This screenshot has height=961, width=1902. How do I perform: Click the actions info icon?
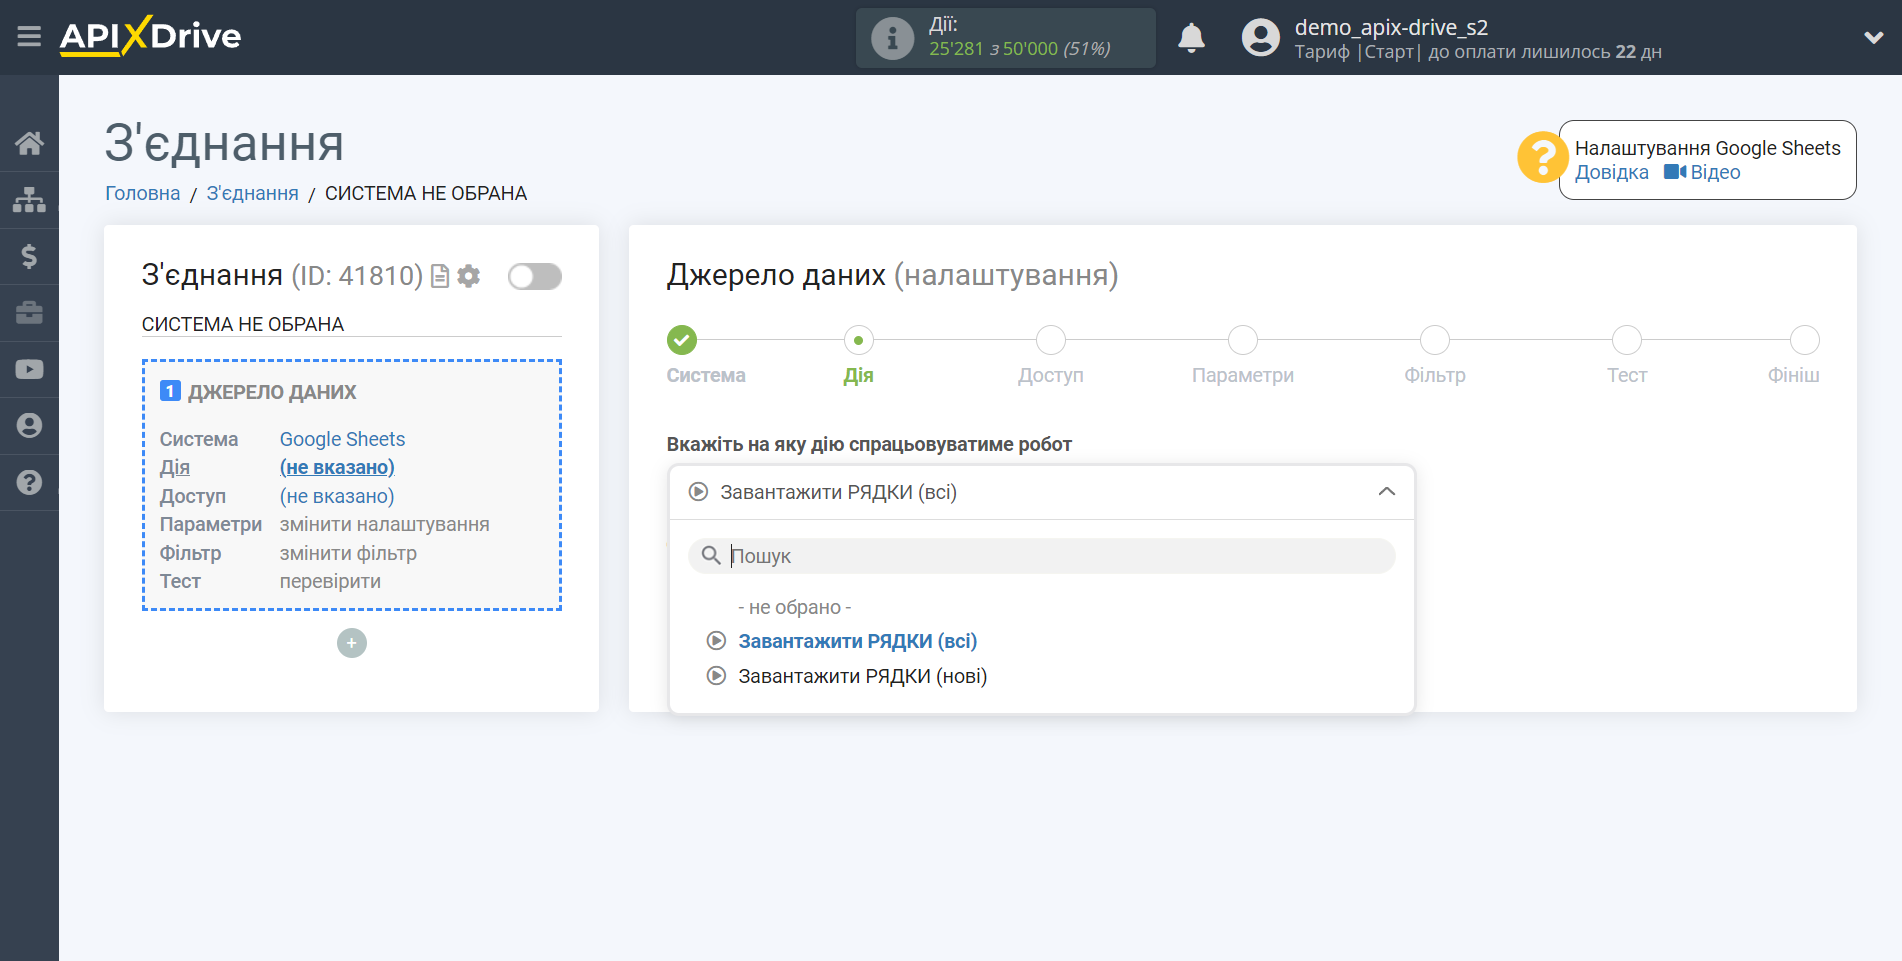point(892,38)
